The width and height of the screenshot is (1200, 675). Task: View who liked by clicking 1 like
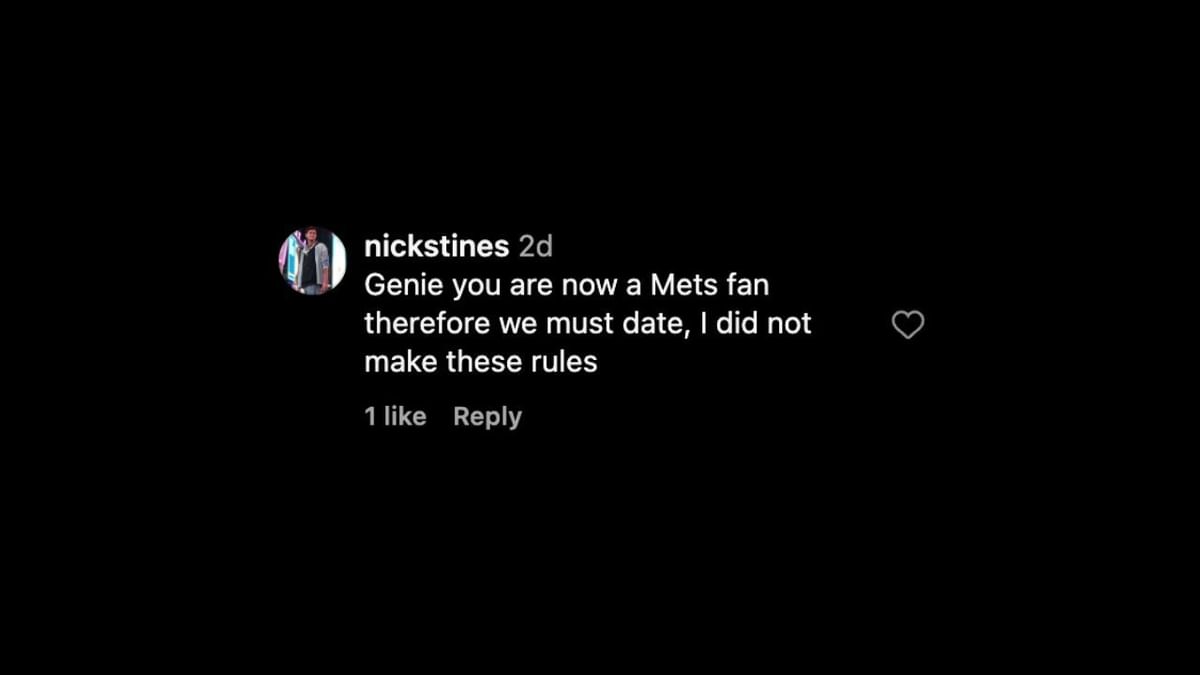click(394, 416)
